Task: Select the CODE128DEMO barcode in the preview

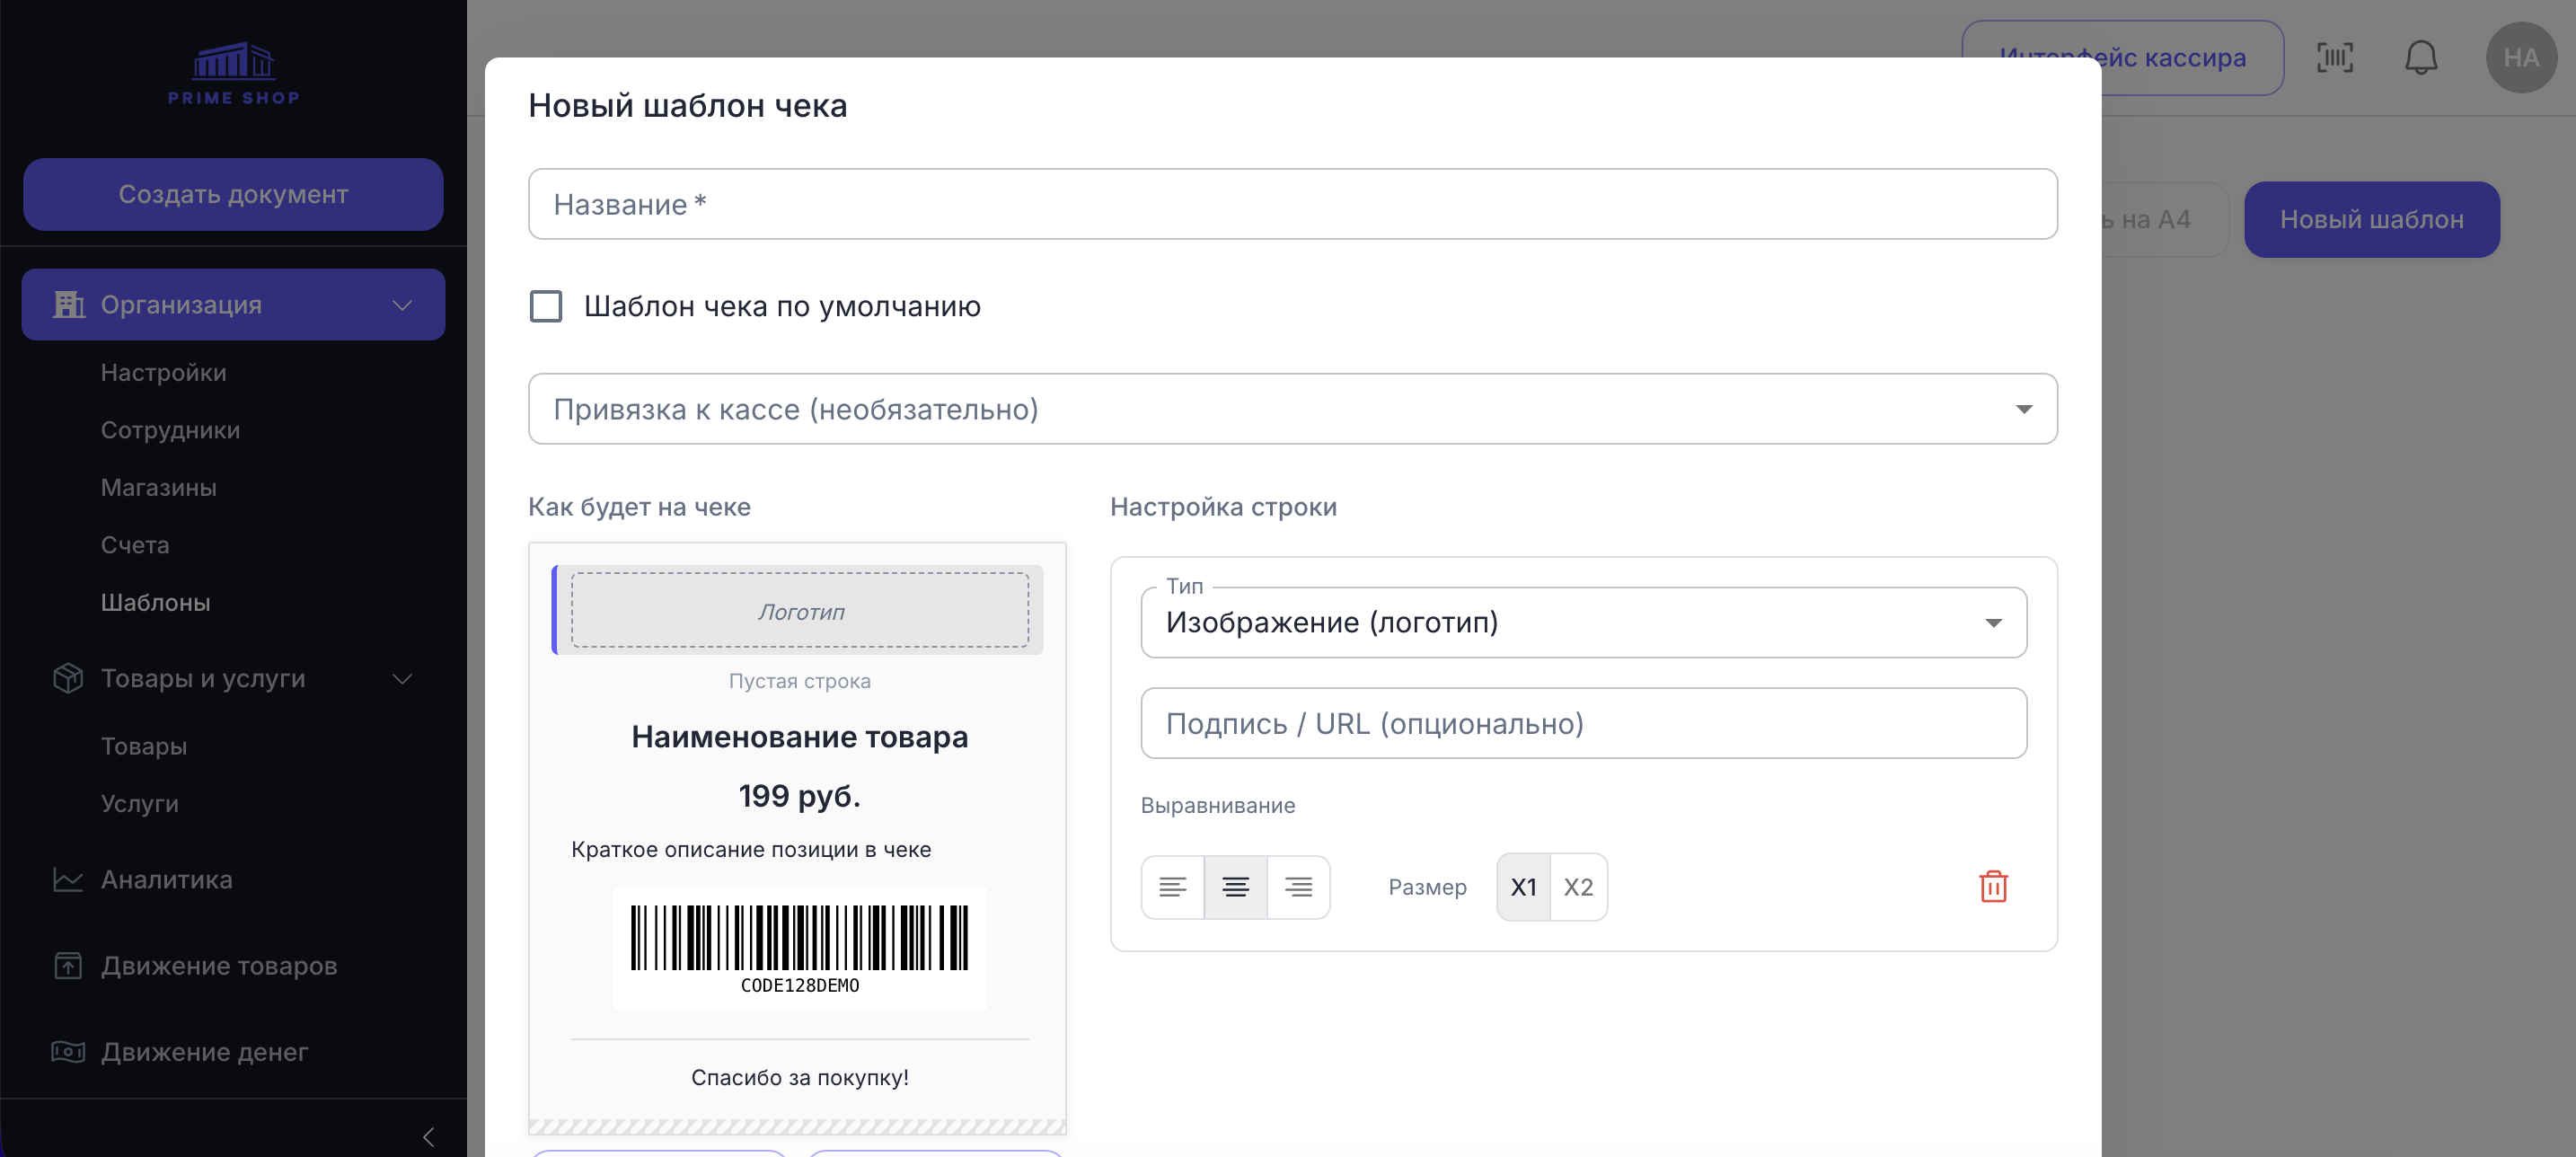Action: 799,948
